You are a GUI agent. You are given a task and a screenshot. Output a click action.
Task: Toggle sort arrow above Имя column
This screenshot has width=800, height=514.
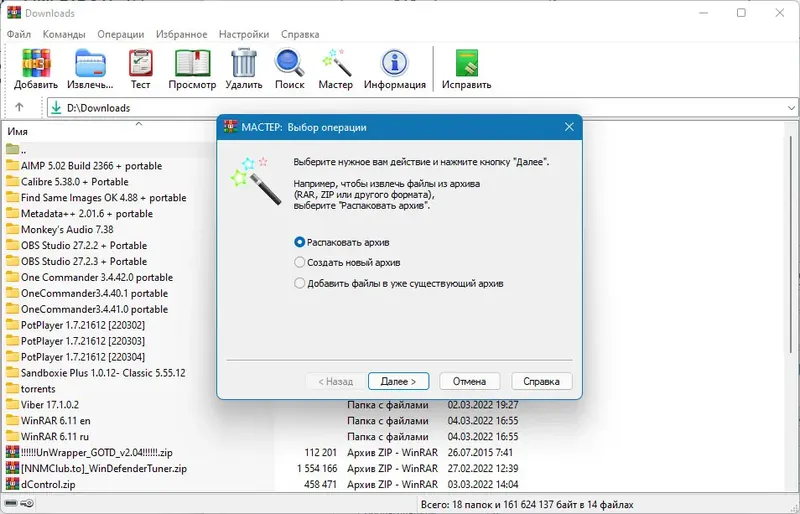click(x=139, y=124)
